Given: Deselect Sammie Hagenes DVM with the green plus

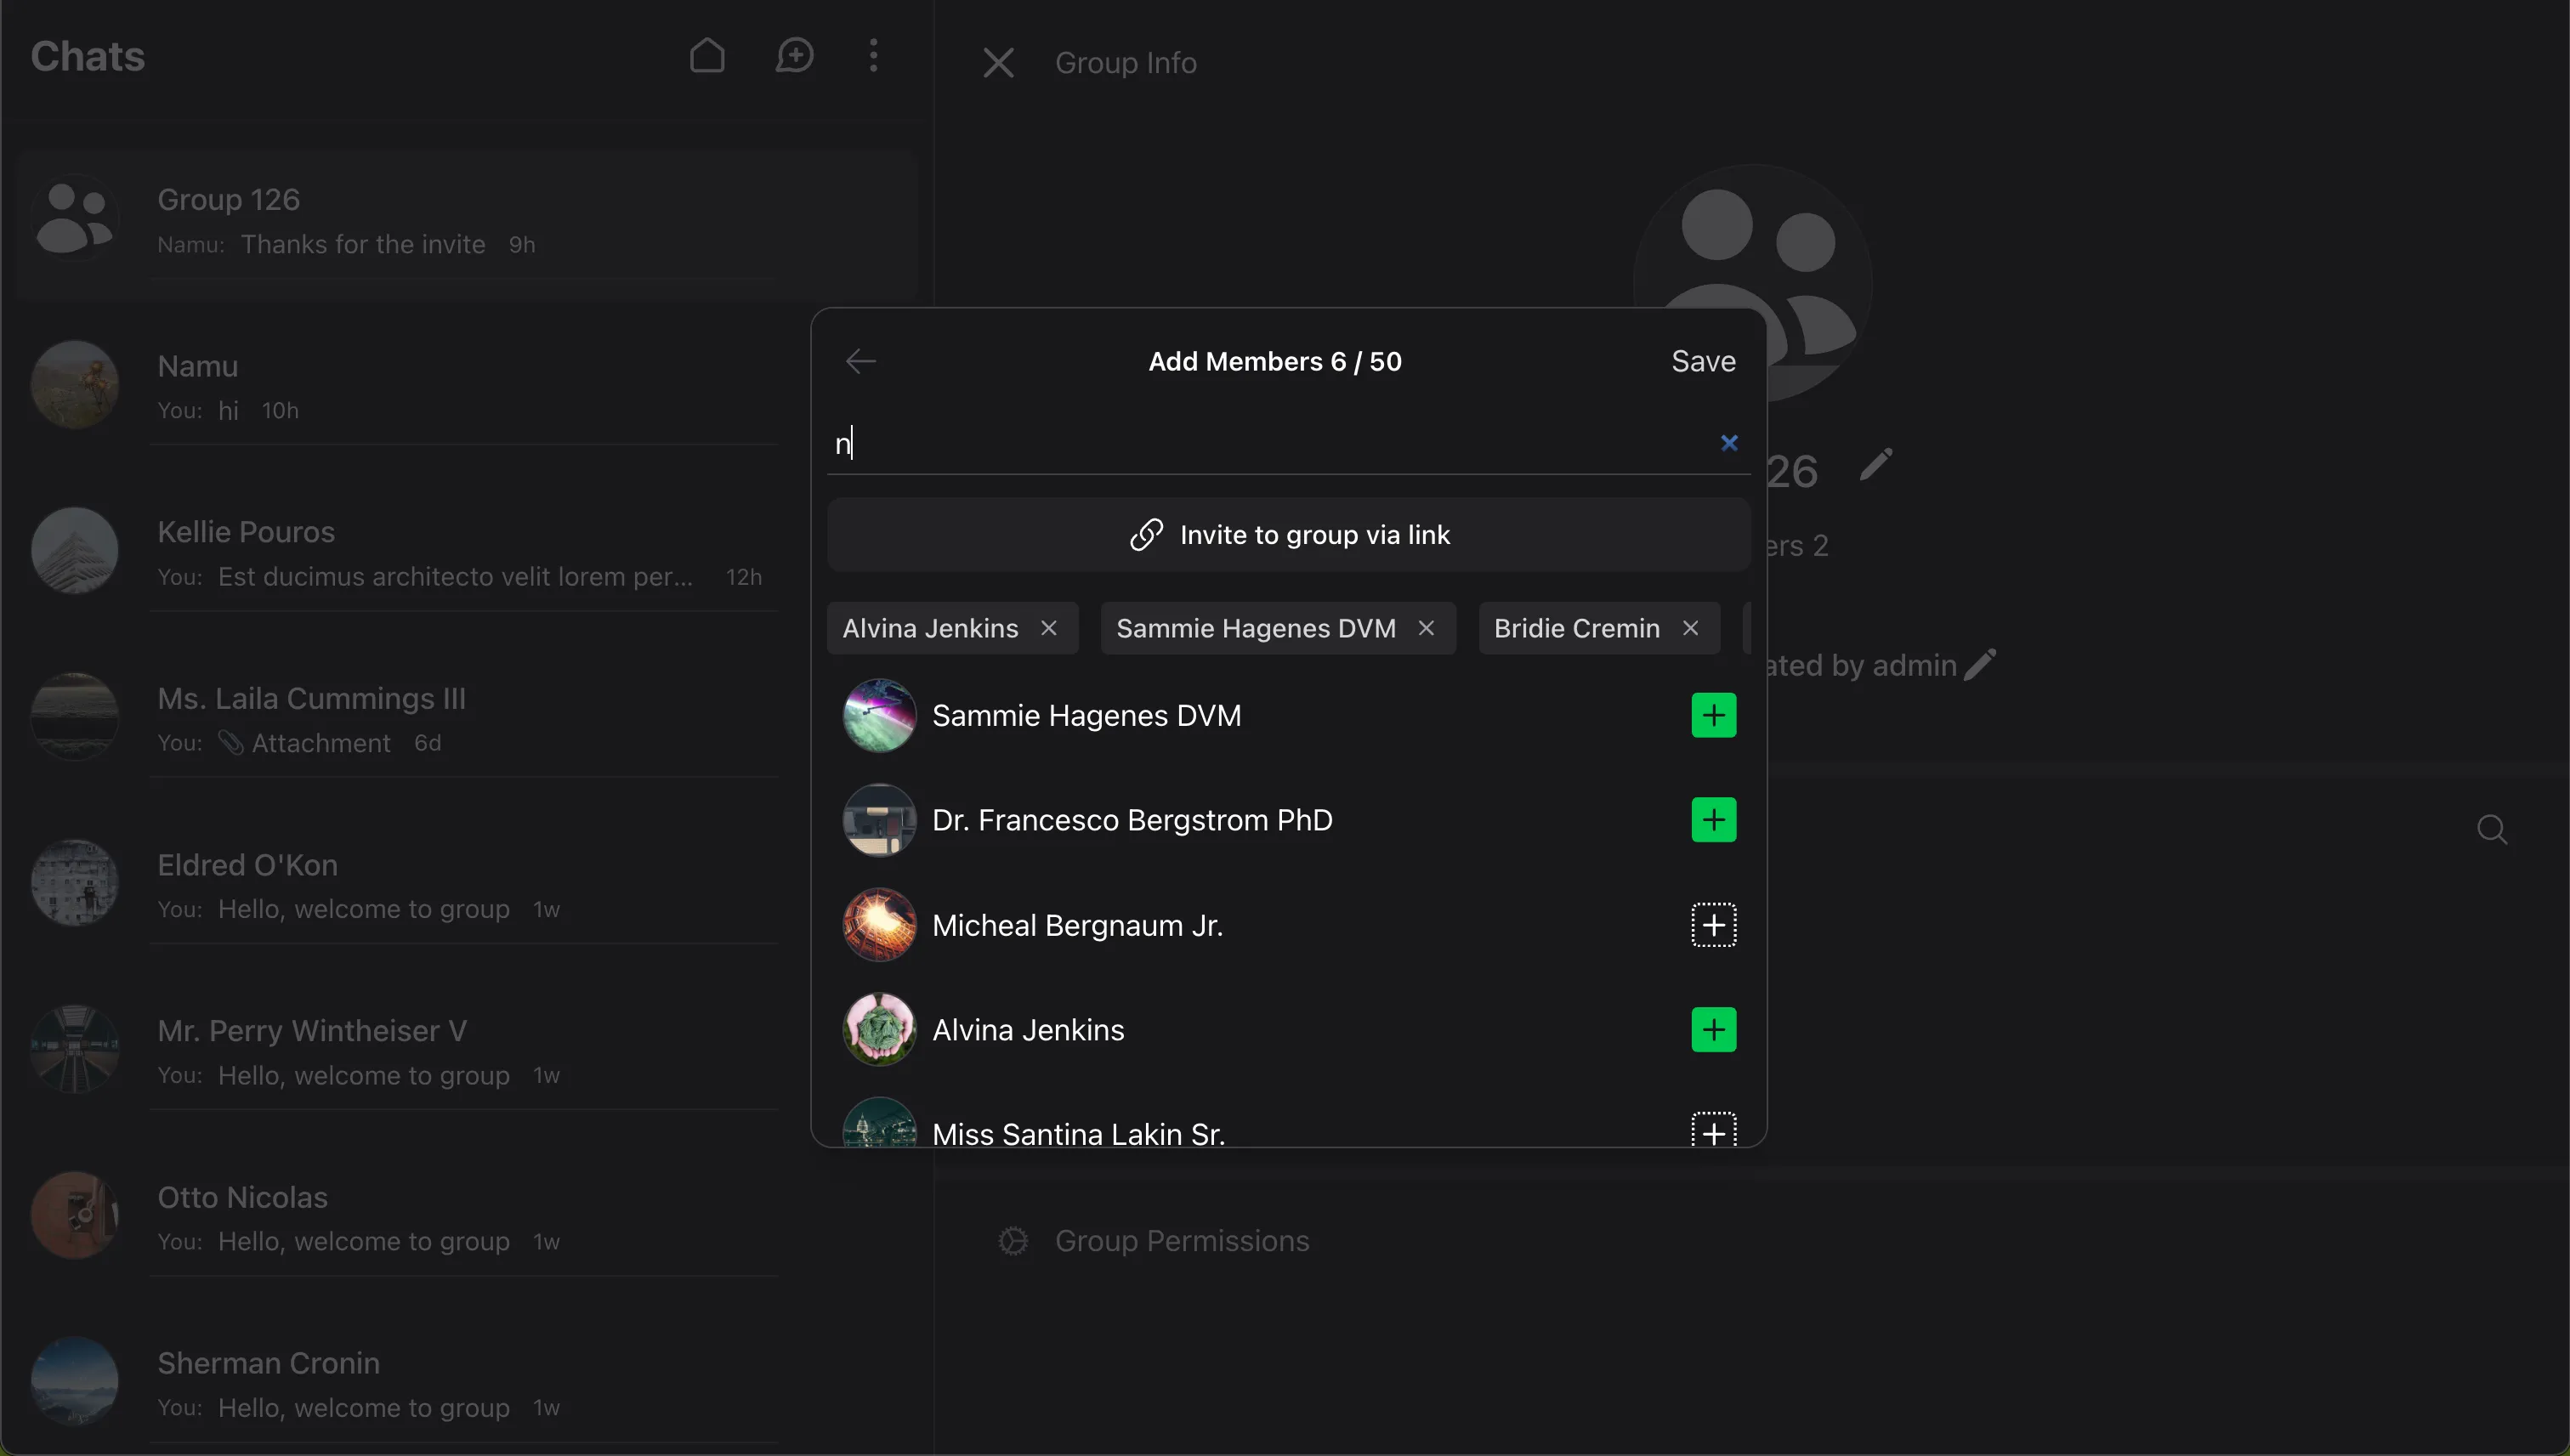Looking at the screenshot, I should click(1713, 715).
